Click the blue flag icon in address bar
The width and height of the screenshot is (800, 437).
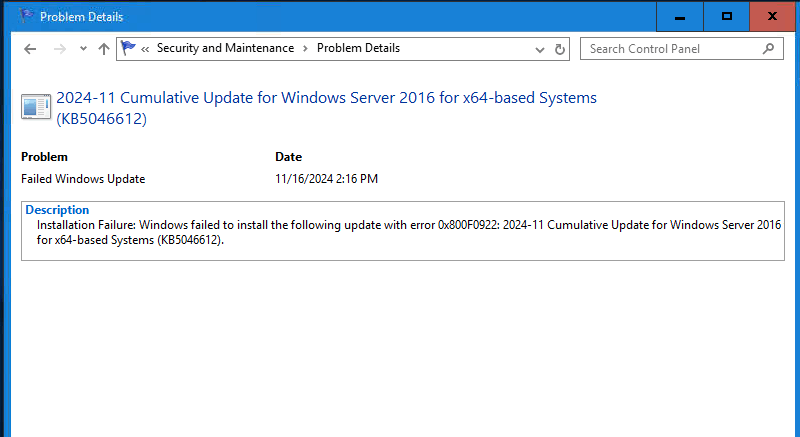(128, 48)
